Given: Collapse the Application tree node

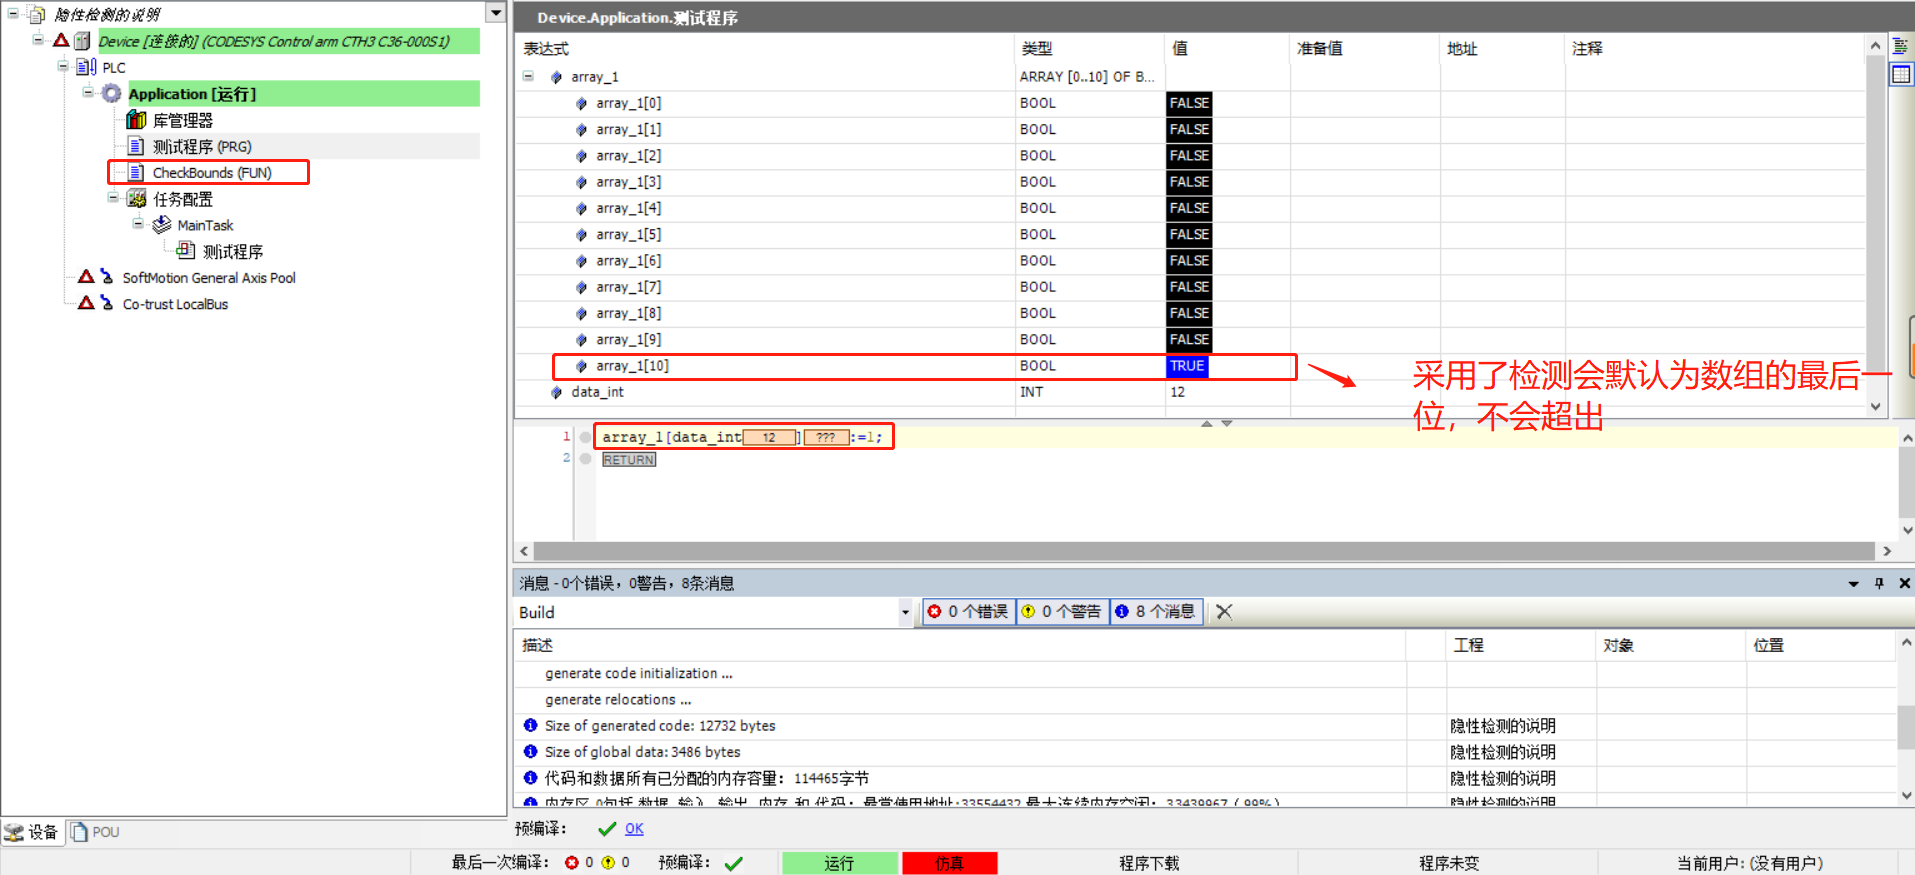Looking at the screenshot, I should 88,92.
